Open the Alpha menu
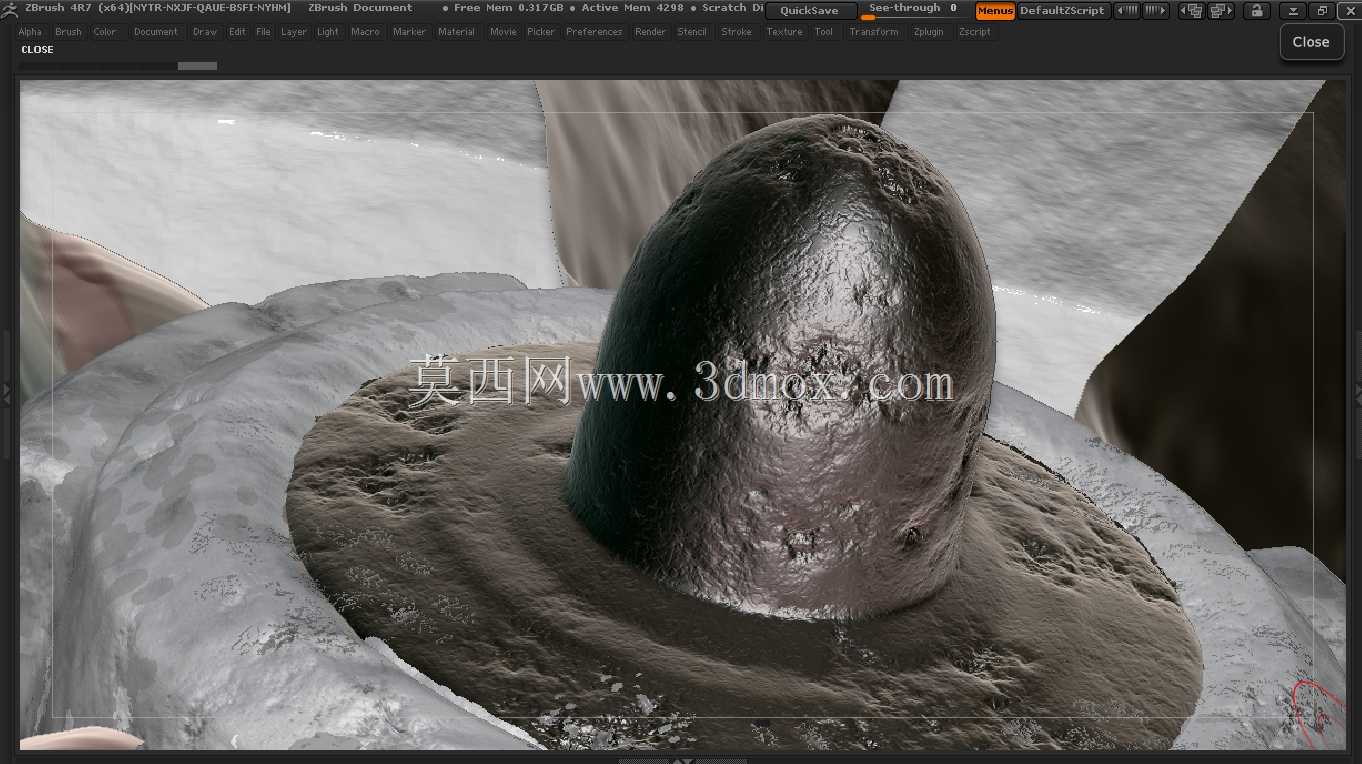Viewport: 1362px width, 764px height. [x=30, y=32]
